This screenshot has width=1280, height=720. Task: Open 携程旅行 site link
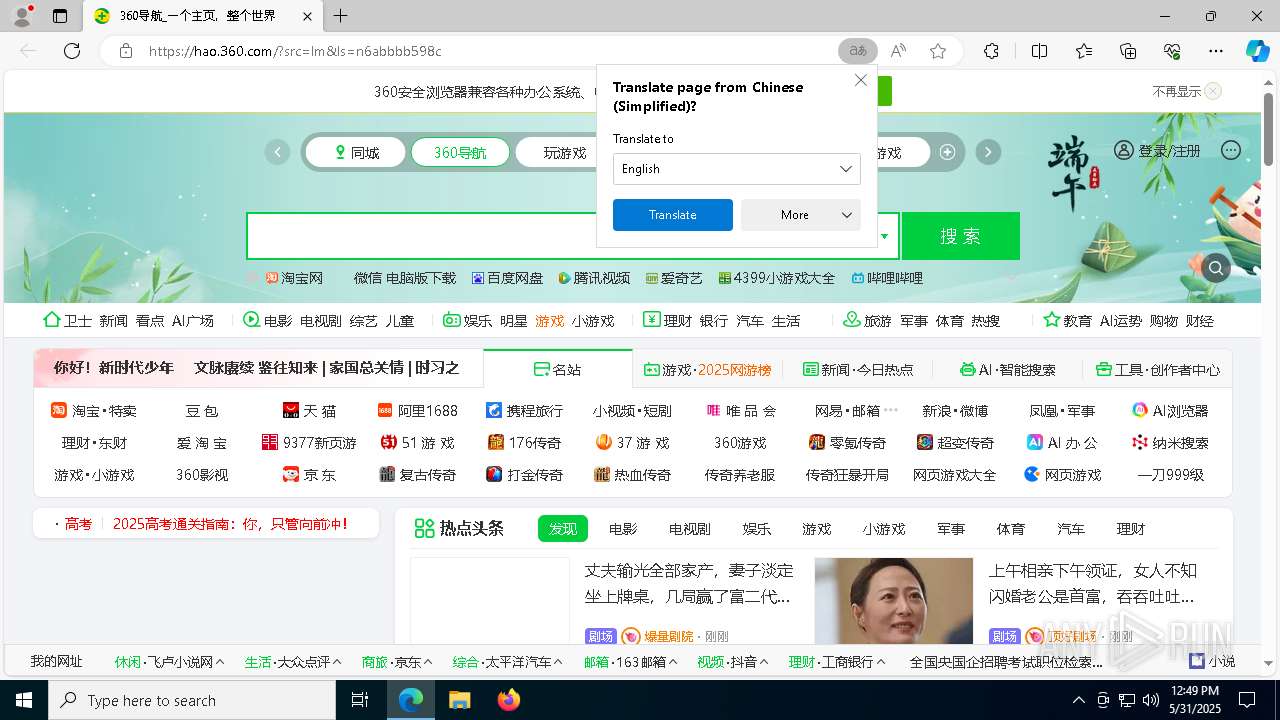click(524, 410)
